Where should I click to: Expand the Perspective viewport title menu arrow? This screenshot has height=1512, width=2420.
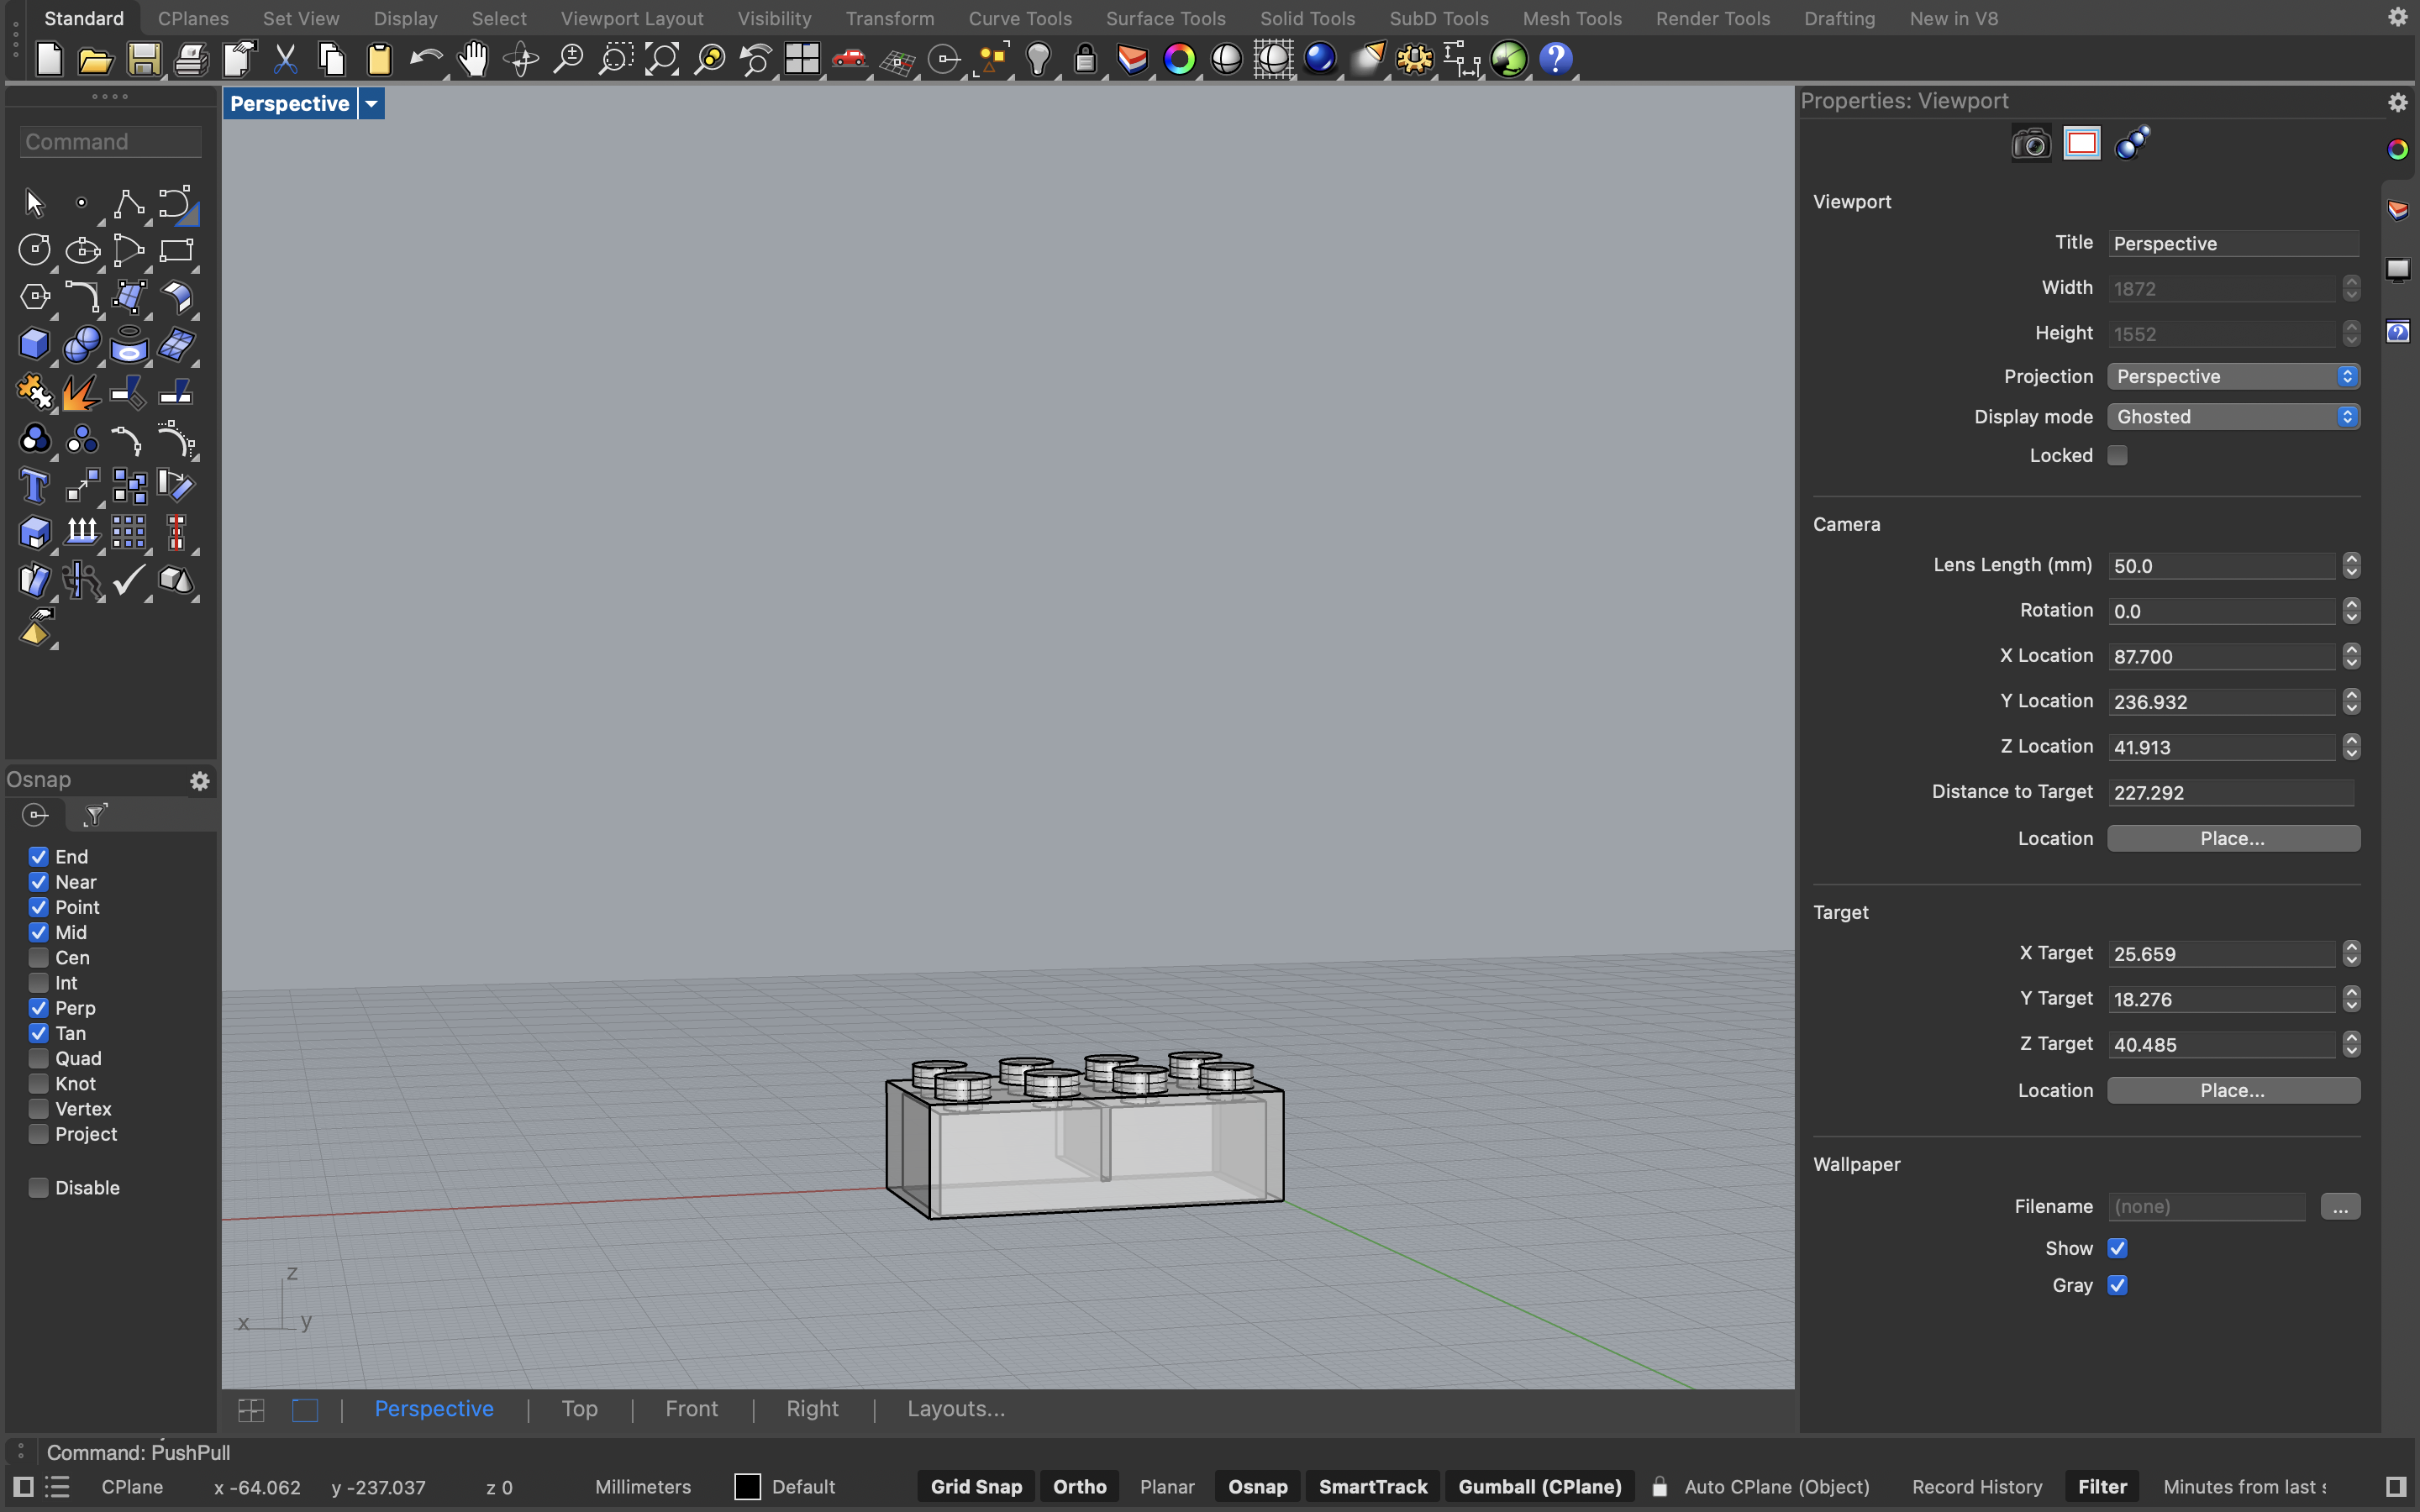tap(371, 103)
